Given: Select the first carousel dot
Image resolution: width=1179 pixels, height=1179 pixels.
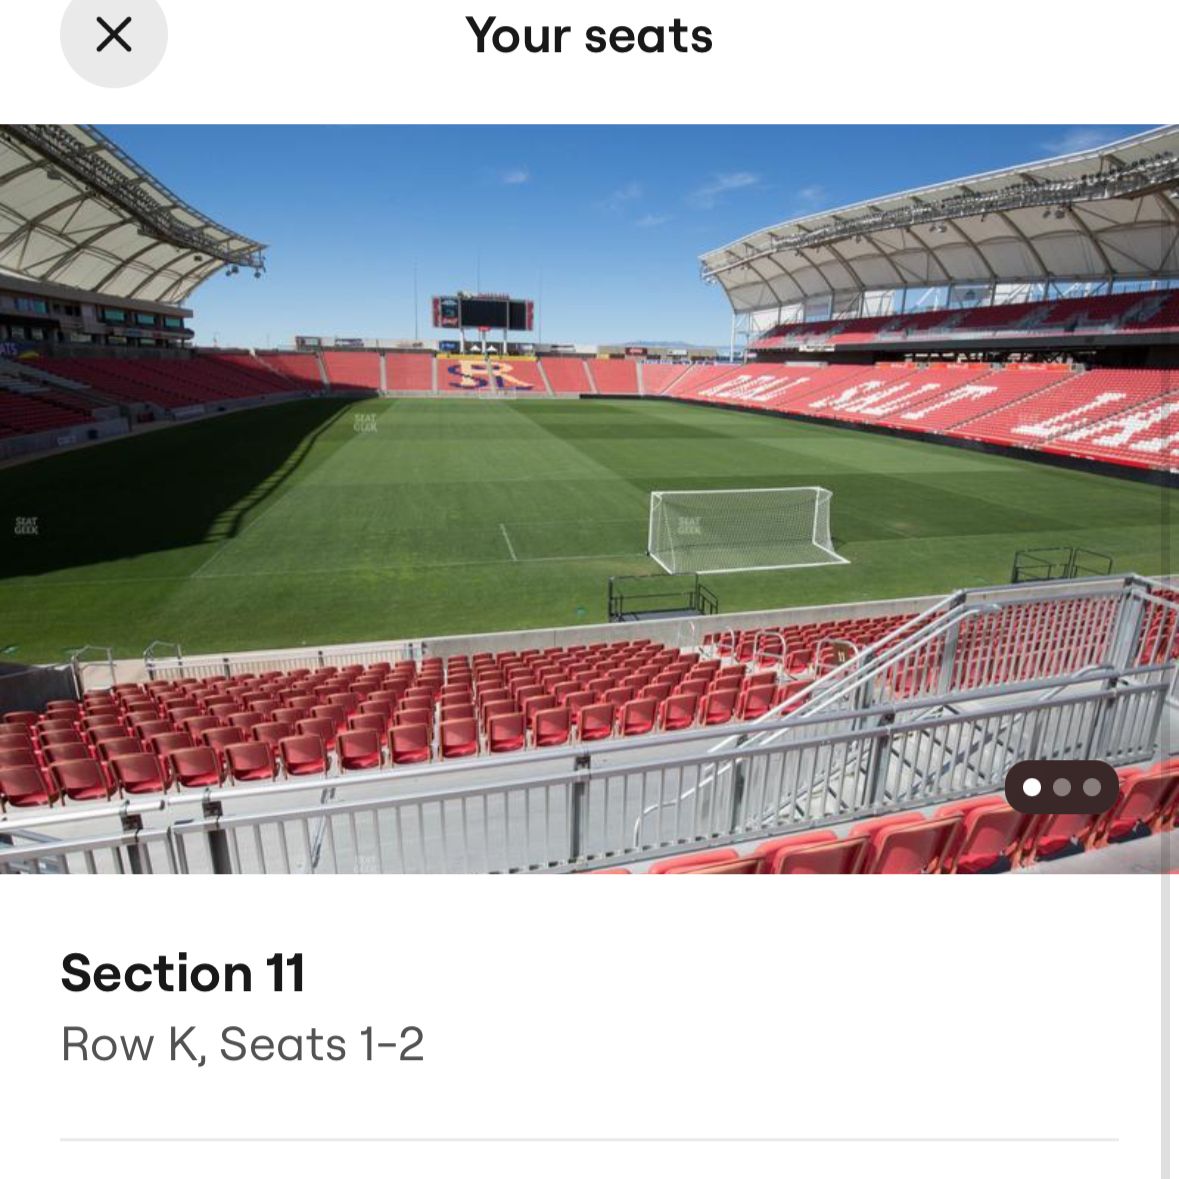Looking at the screenshot, I should pos(1032,788).
